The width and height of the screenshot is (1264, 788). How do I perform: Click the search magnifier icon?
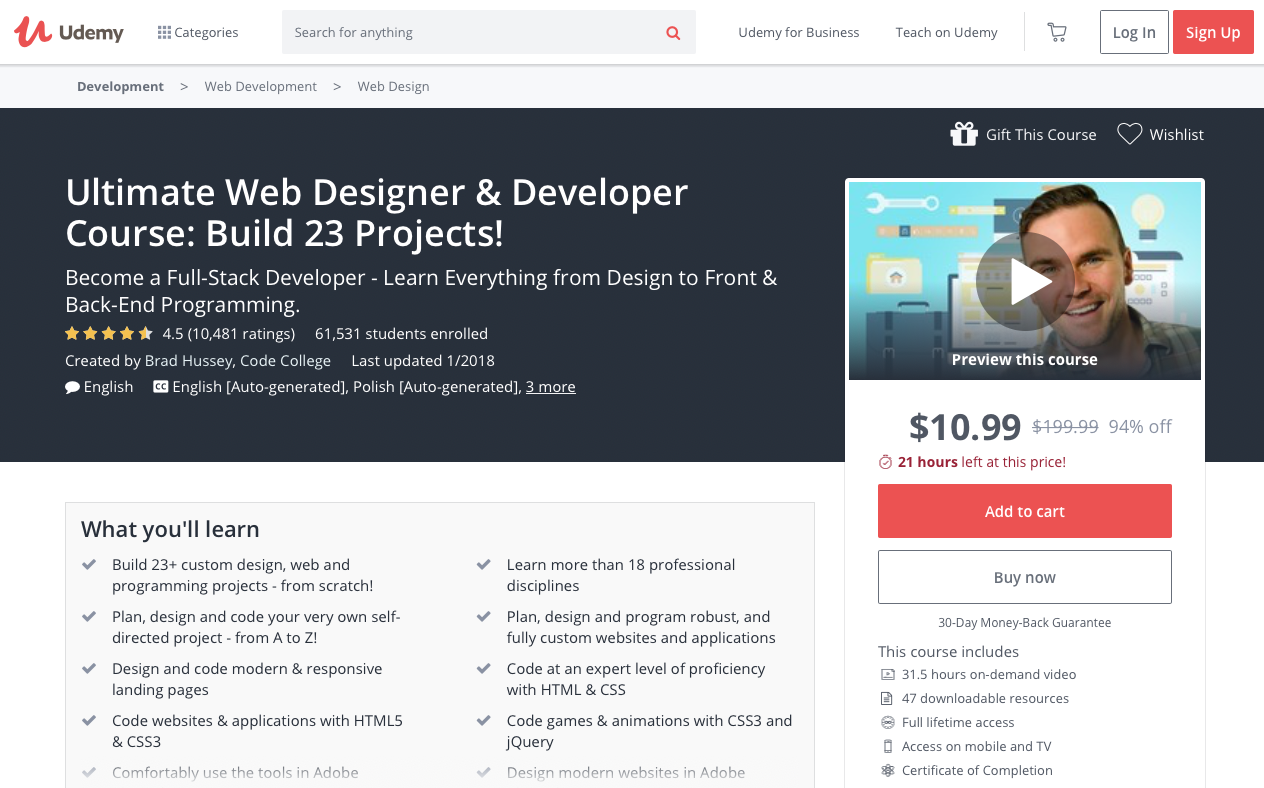click(x=673, y=33)
